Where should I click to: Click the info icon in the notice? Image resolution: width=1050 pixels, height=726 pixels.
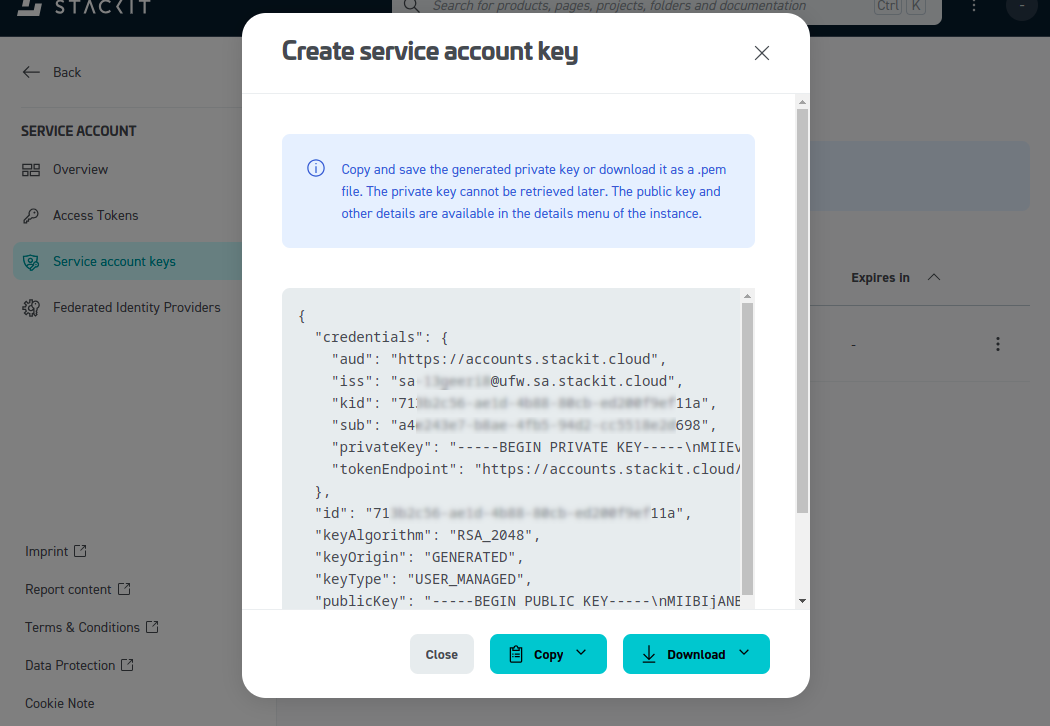(x=316, y=168)
